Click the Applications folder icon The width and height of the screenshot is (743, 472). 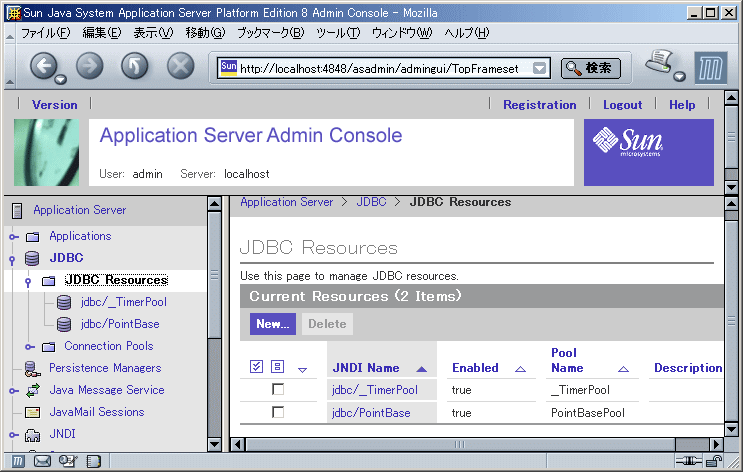[33, 236]
